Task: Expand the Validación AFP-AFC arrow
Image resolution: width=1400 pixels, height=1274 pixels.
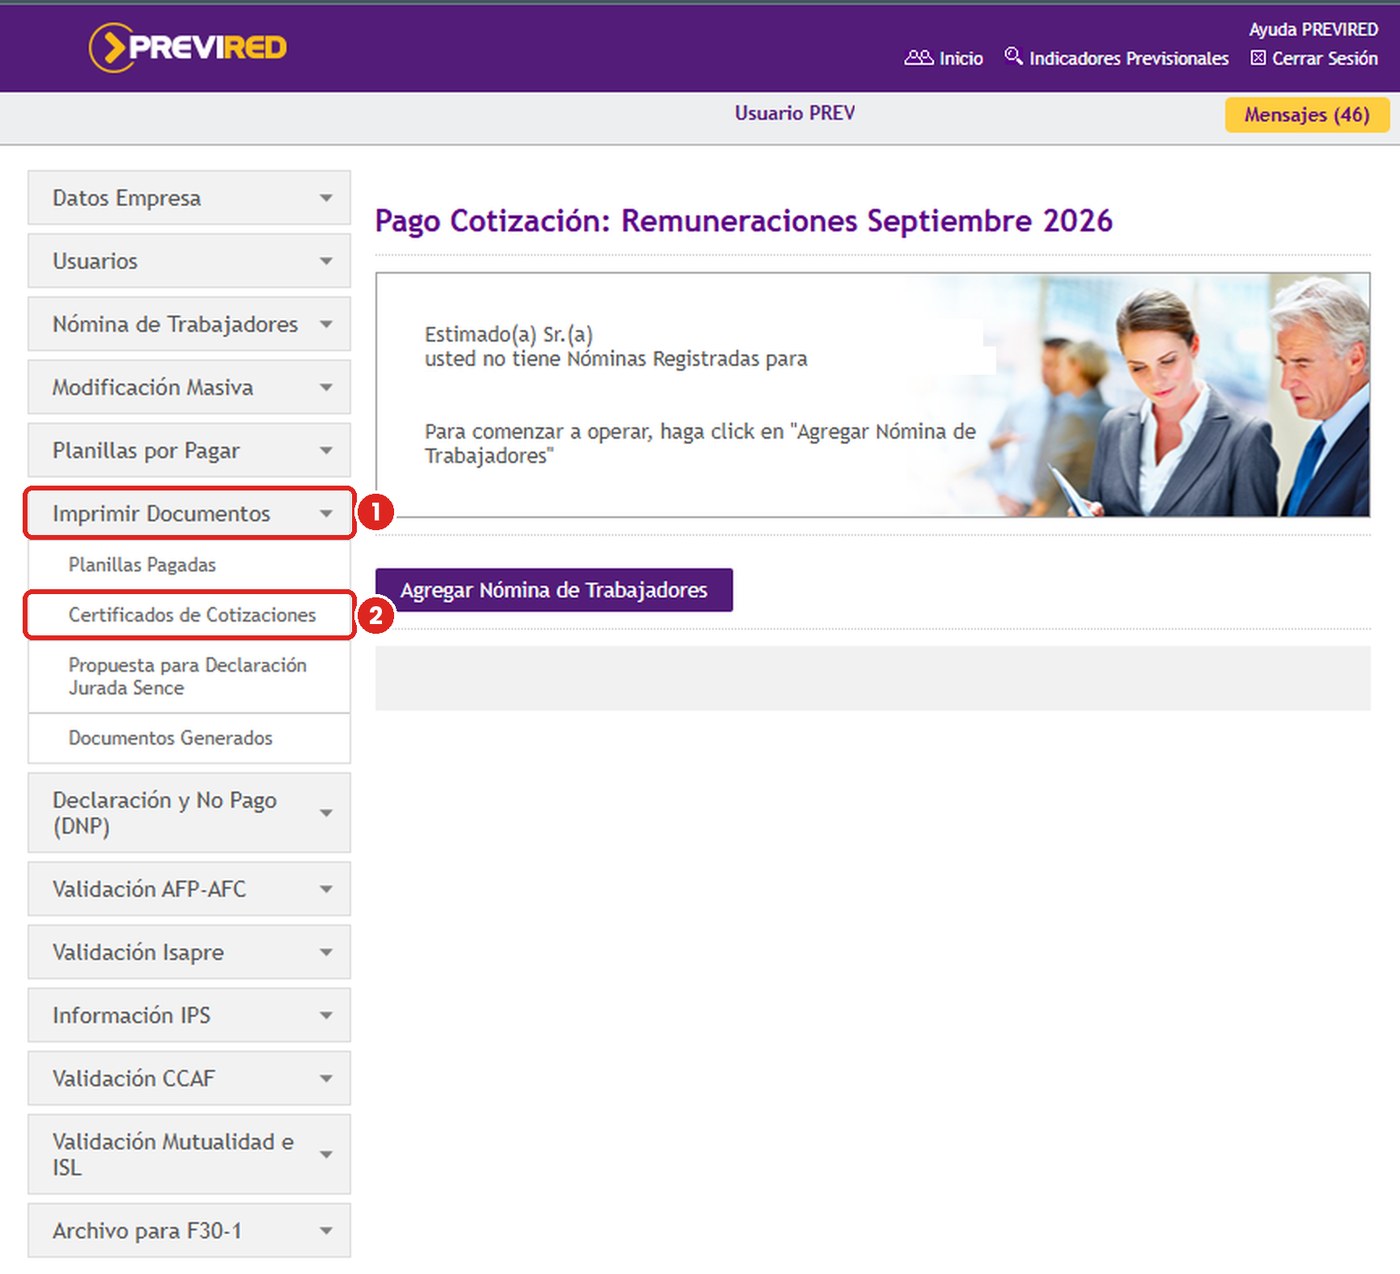Action: pyautogui.click(x=326, y=889)
